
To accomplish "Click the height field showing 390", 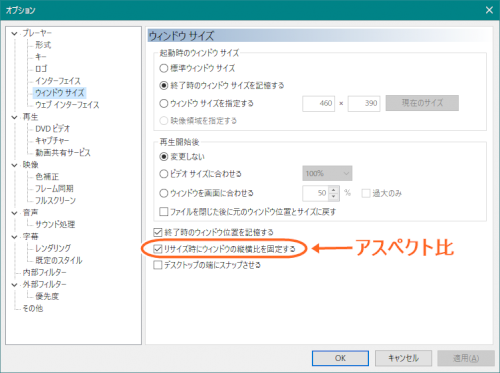I will tap(364, 103).
